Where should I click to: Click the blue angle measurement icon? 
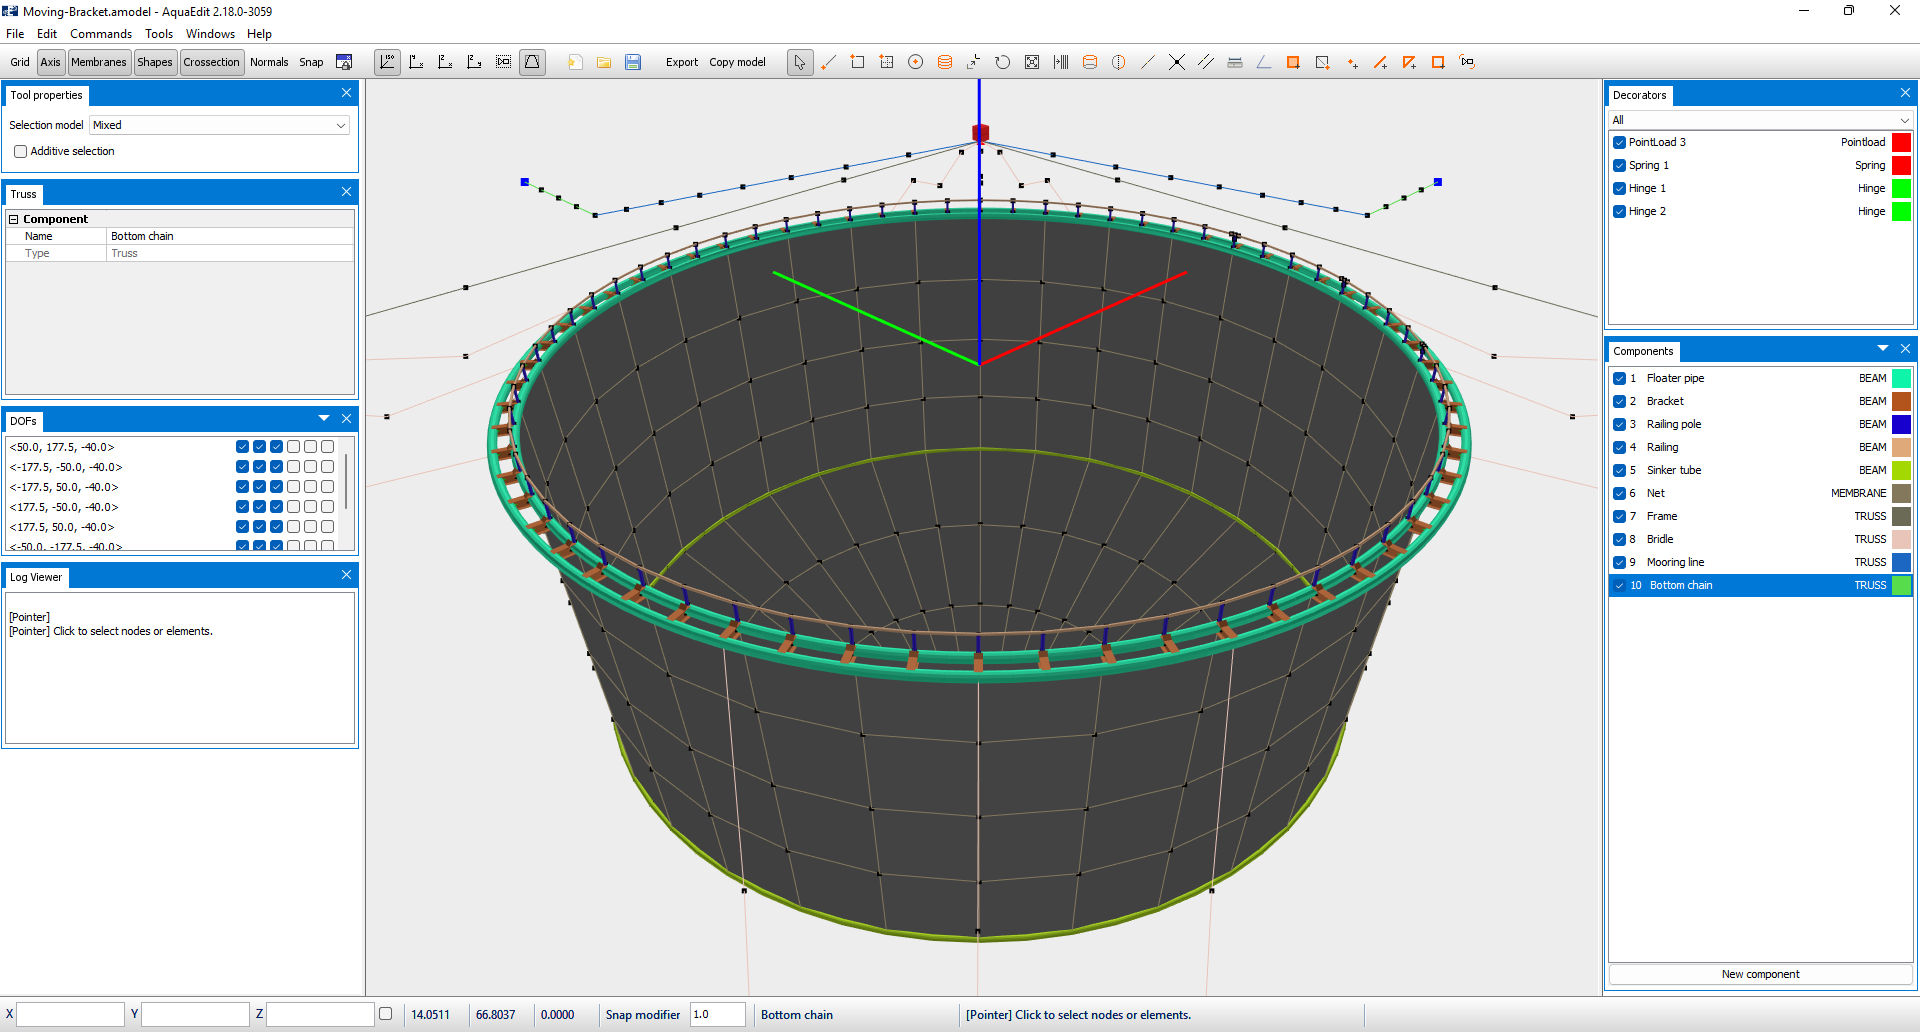[1264, 62]
